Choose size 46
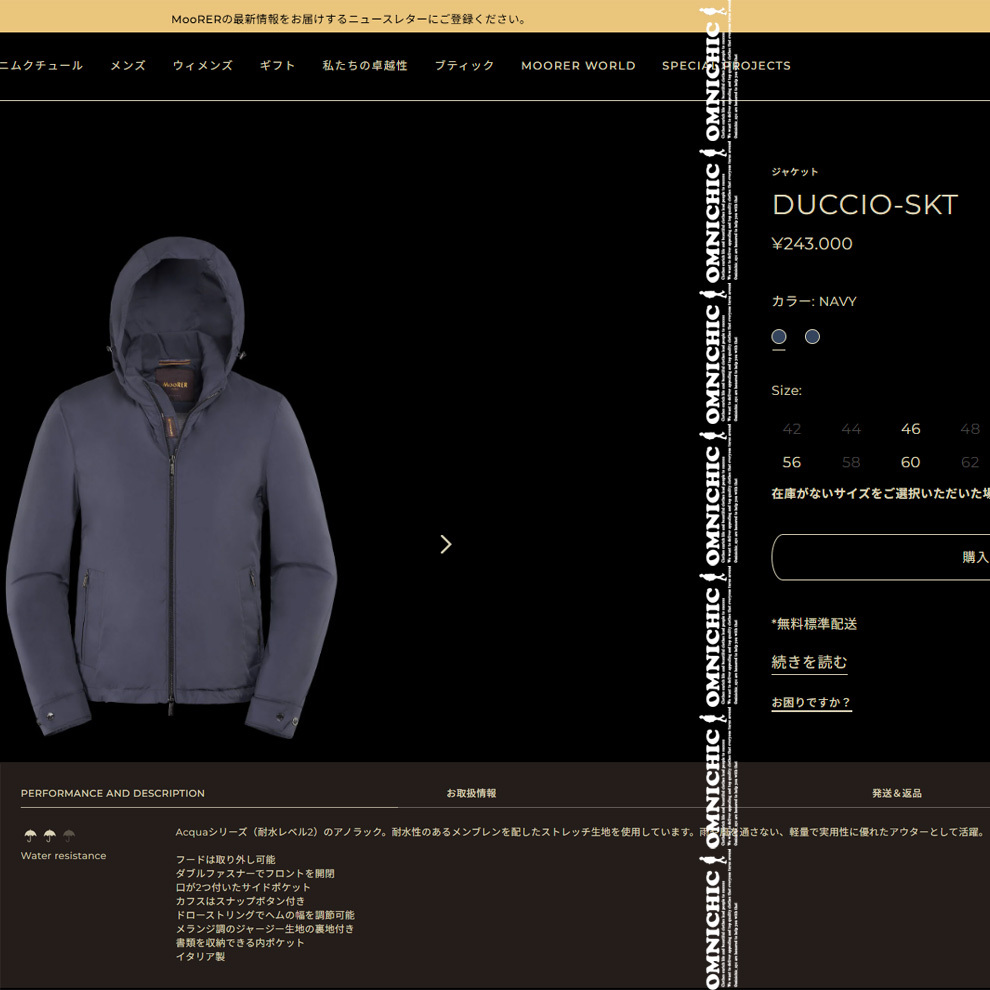990x990 pixels. [910, 429]
